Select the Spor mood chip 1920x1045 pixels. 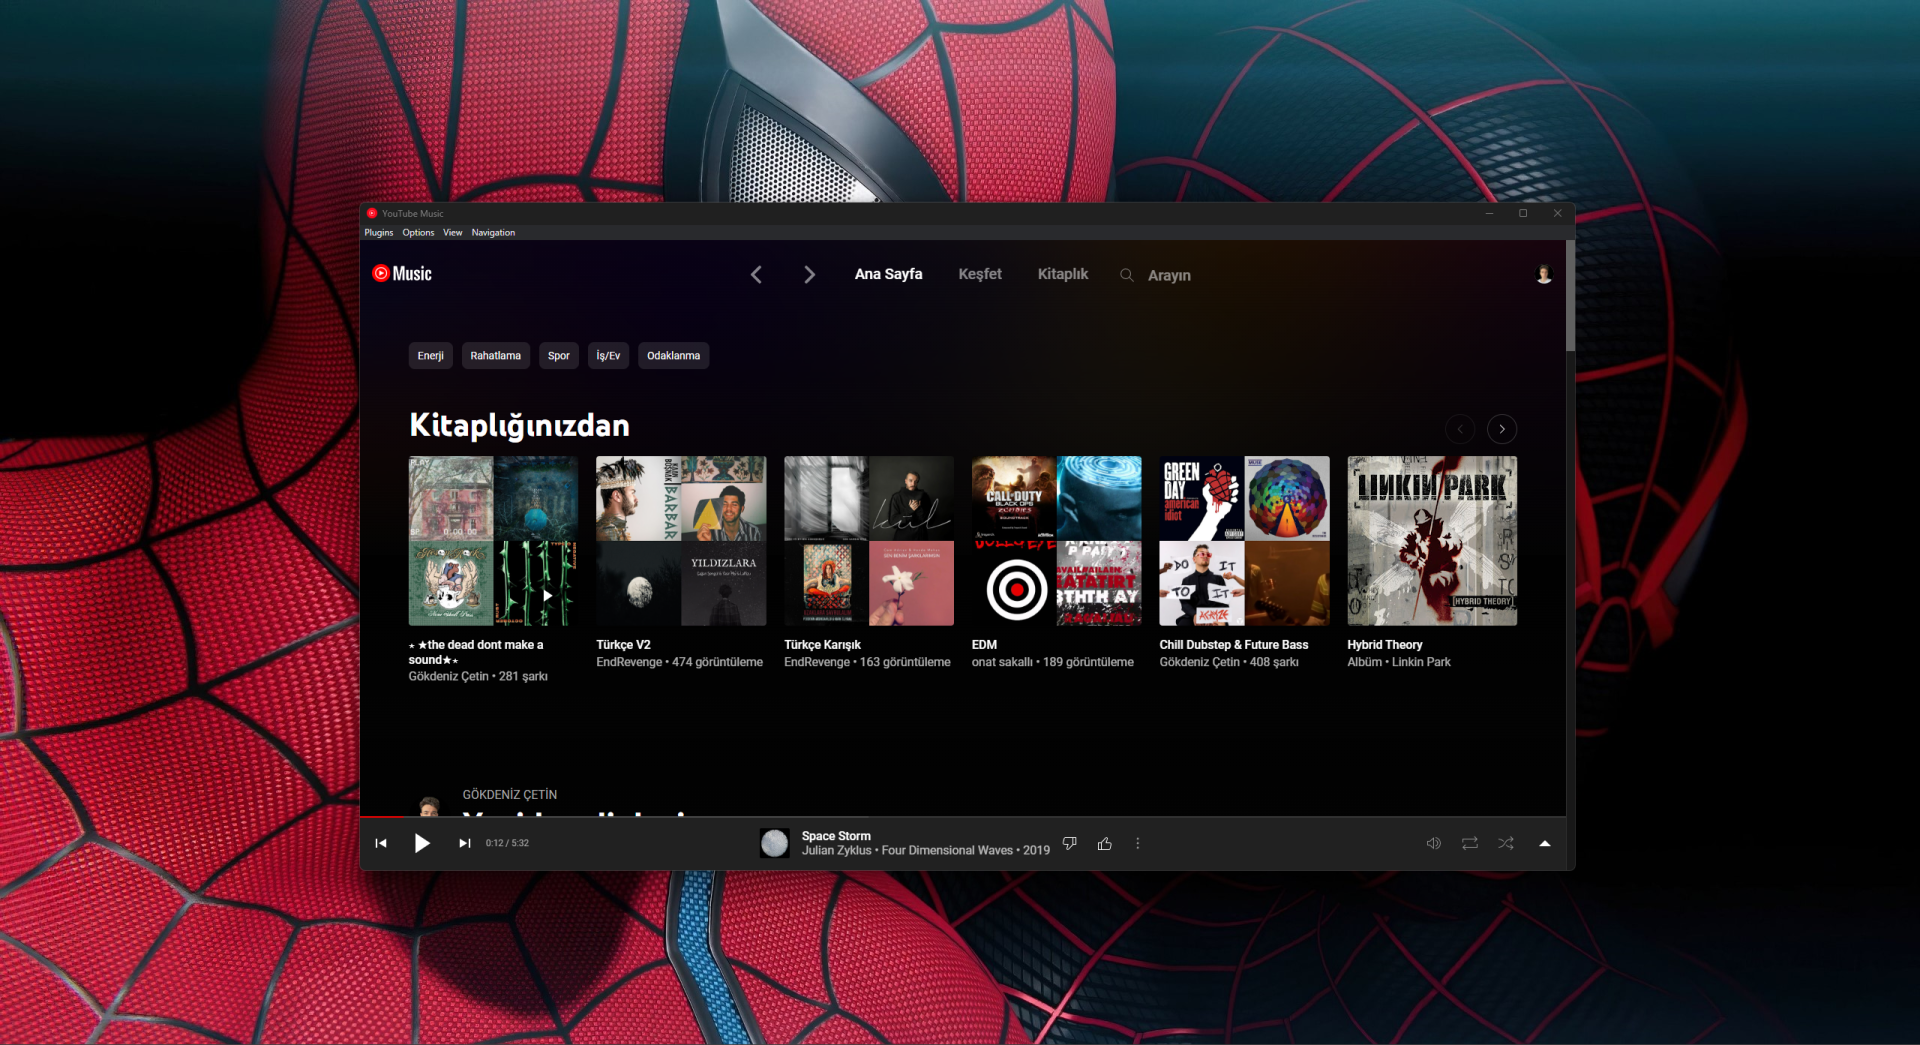(x=559, y=356)
